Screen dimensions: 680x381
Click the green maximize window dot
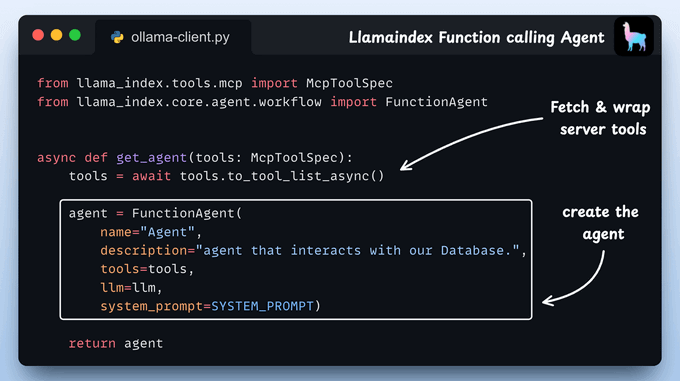point(75,35)
